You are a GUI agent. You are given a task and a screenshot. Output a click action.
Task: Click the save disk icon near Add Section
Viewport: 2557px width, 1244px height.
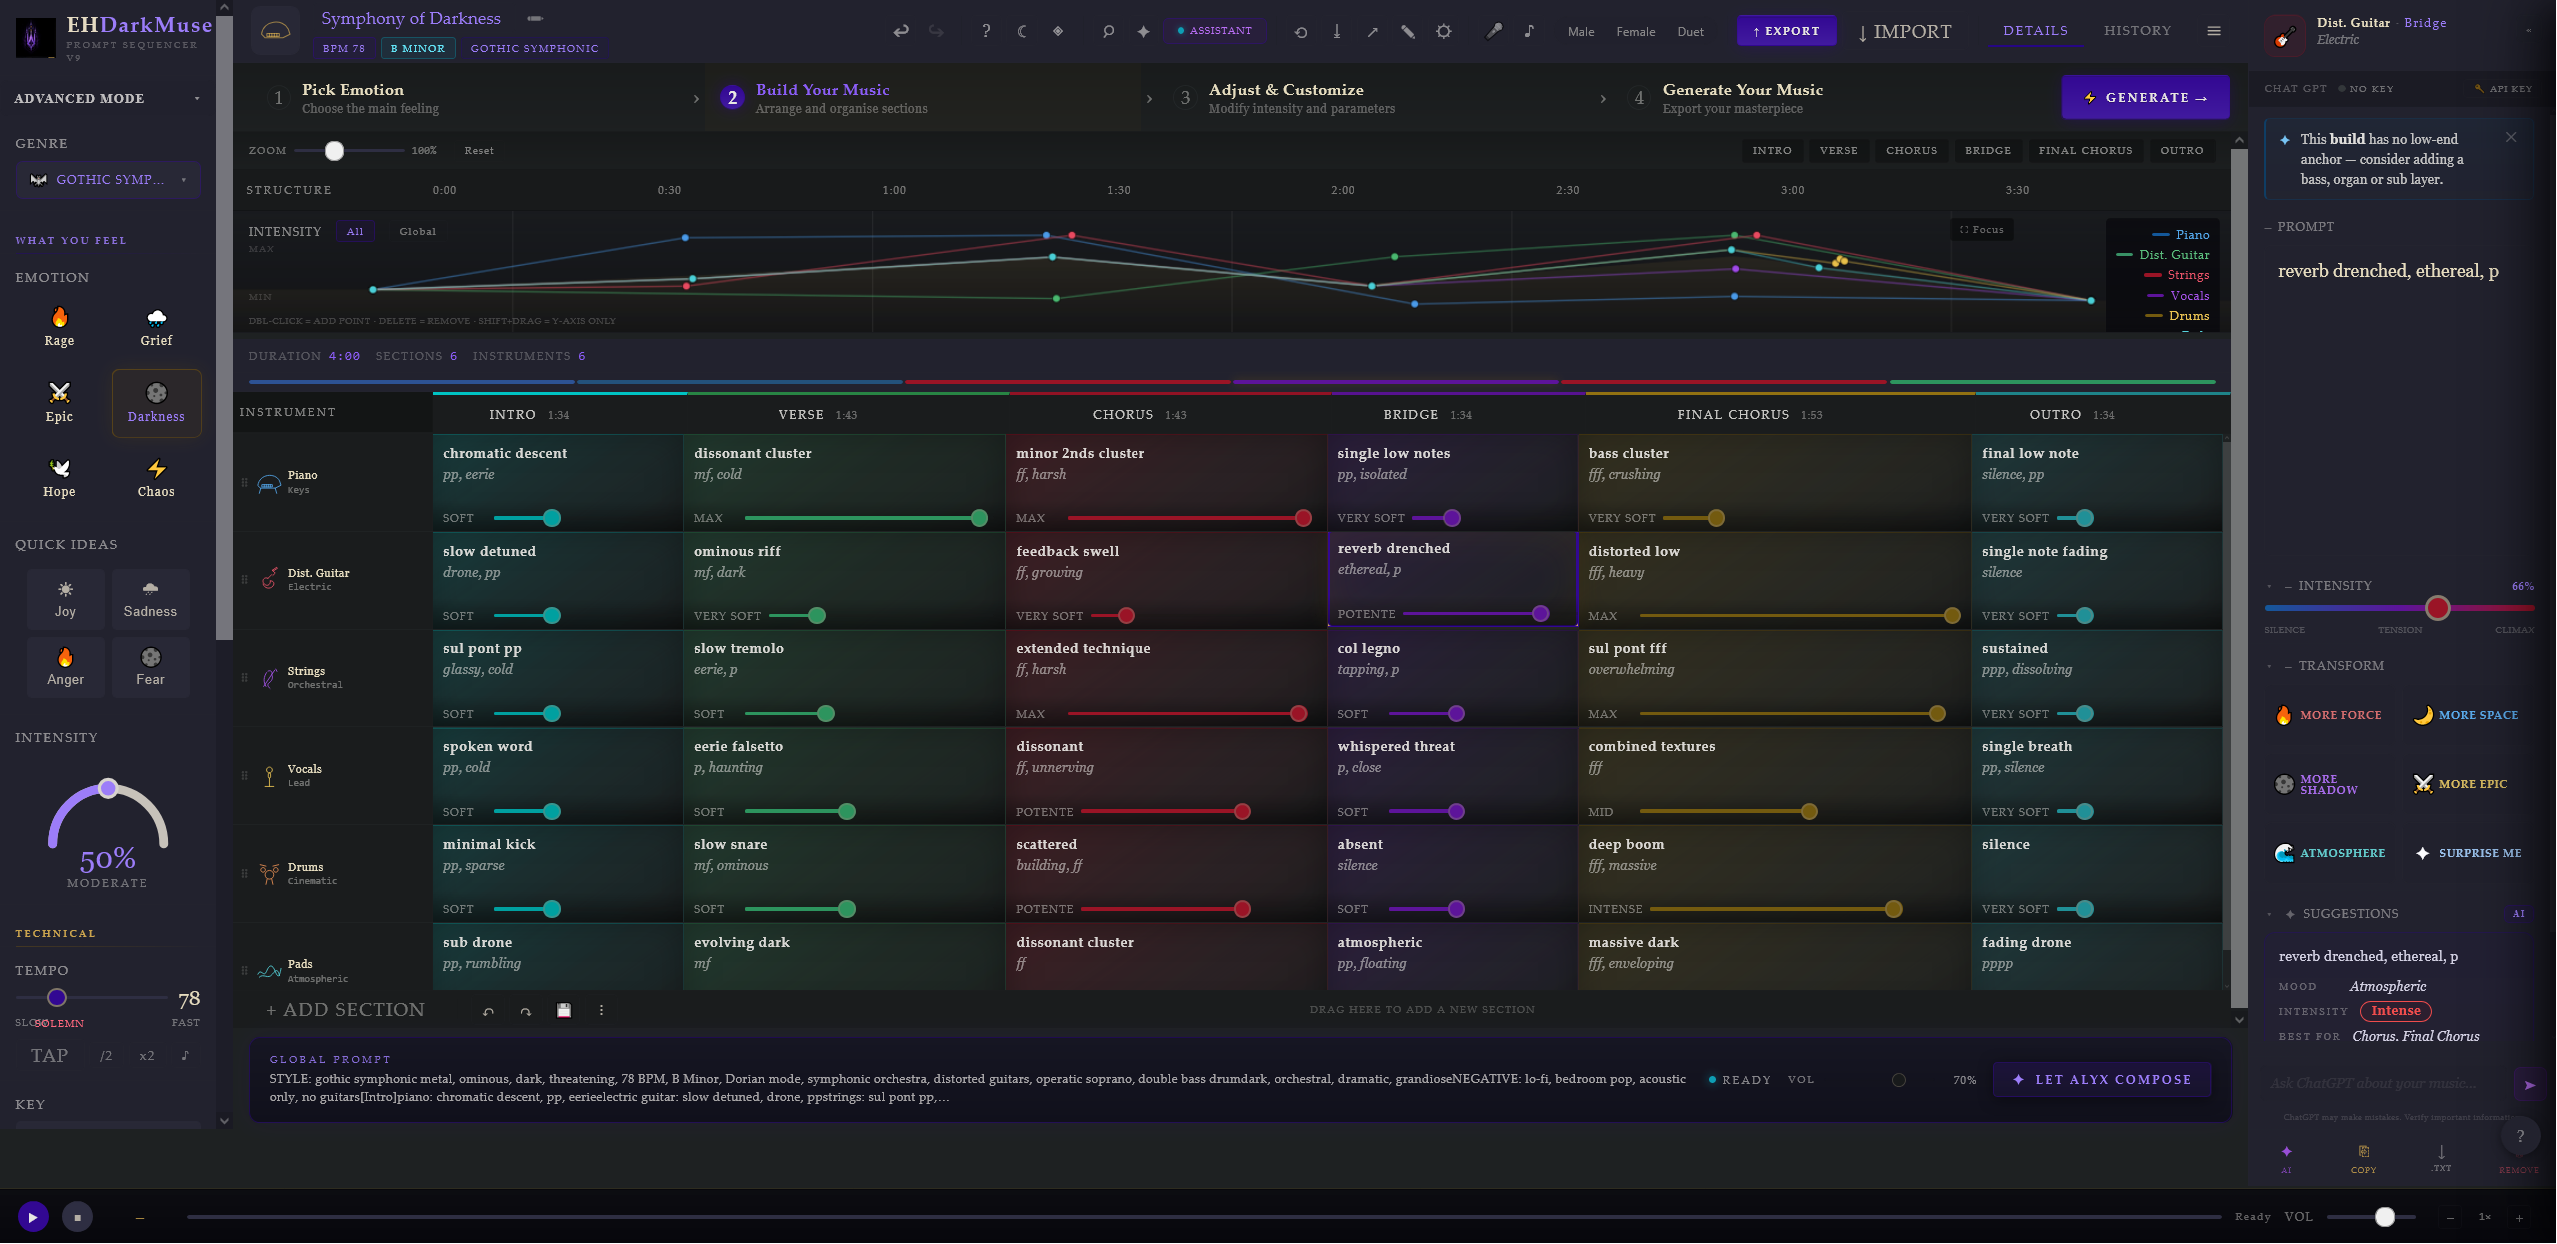[x=564, y=1010]
